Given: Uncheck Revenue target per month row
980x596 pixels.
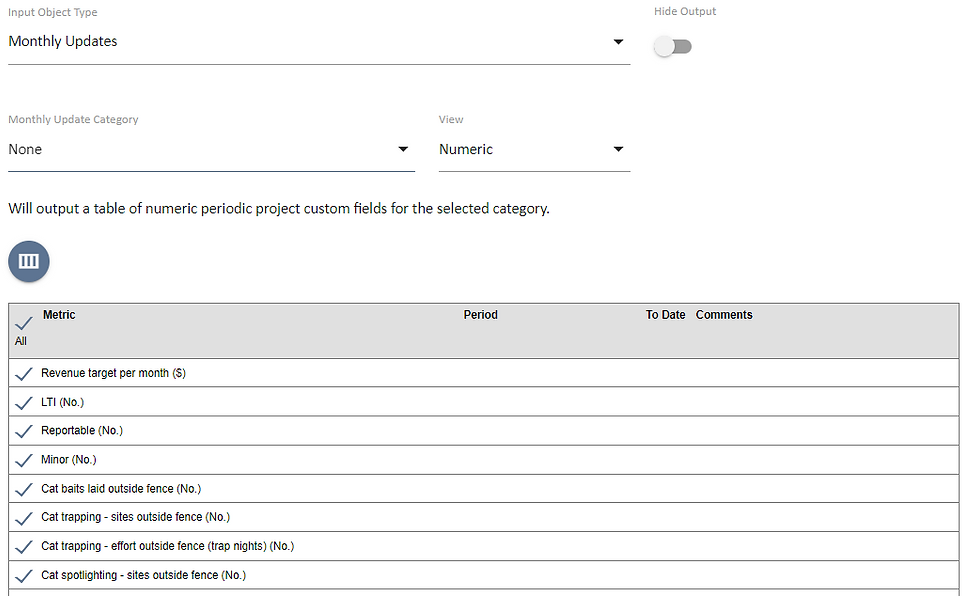Looking at the screenshot, I should coord(24,374).
